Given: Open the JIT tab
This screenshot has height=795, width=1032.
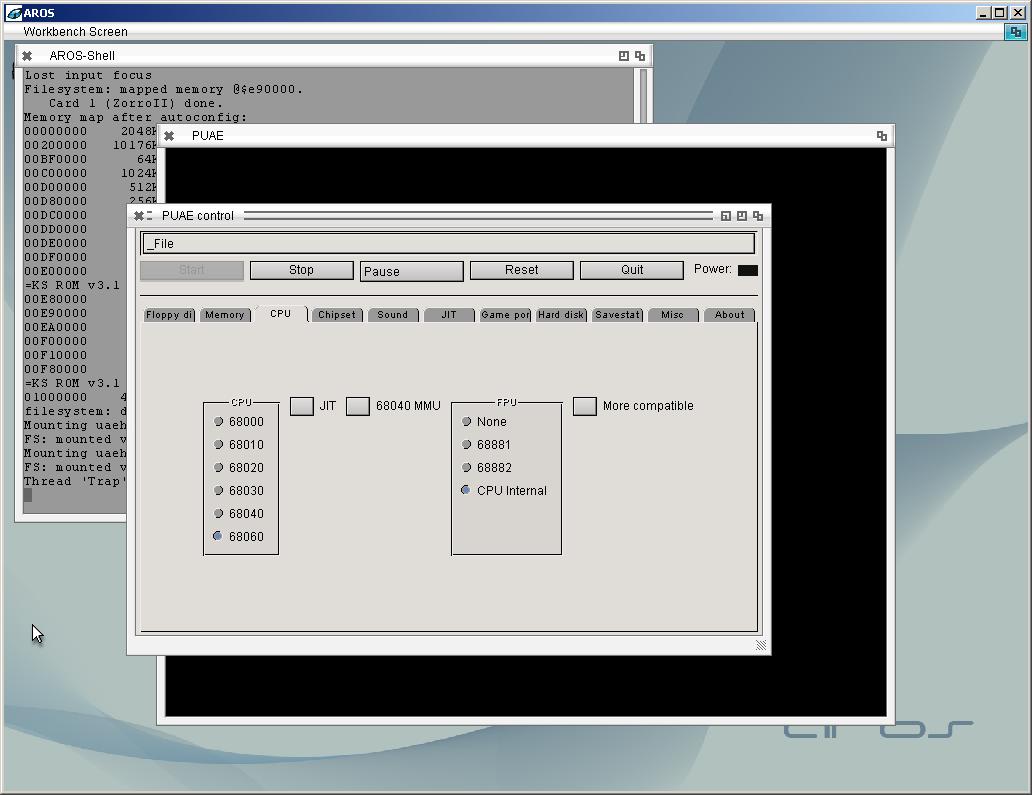Looking at the screenshot, I should coord(449,315).
